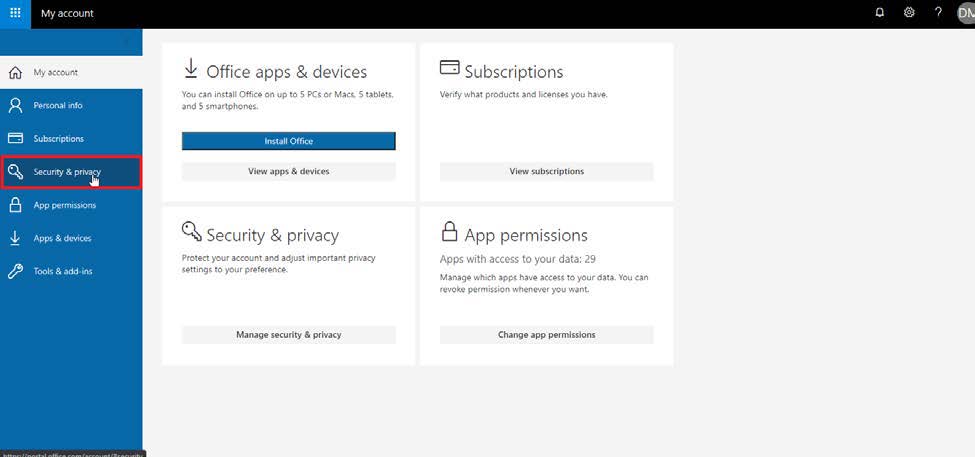Screen dimensions: 975x457
Task: Click the home icon beside My account
Action: click(x=16, y=73)
